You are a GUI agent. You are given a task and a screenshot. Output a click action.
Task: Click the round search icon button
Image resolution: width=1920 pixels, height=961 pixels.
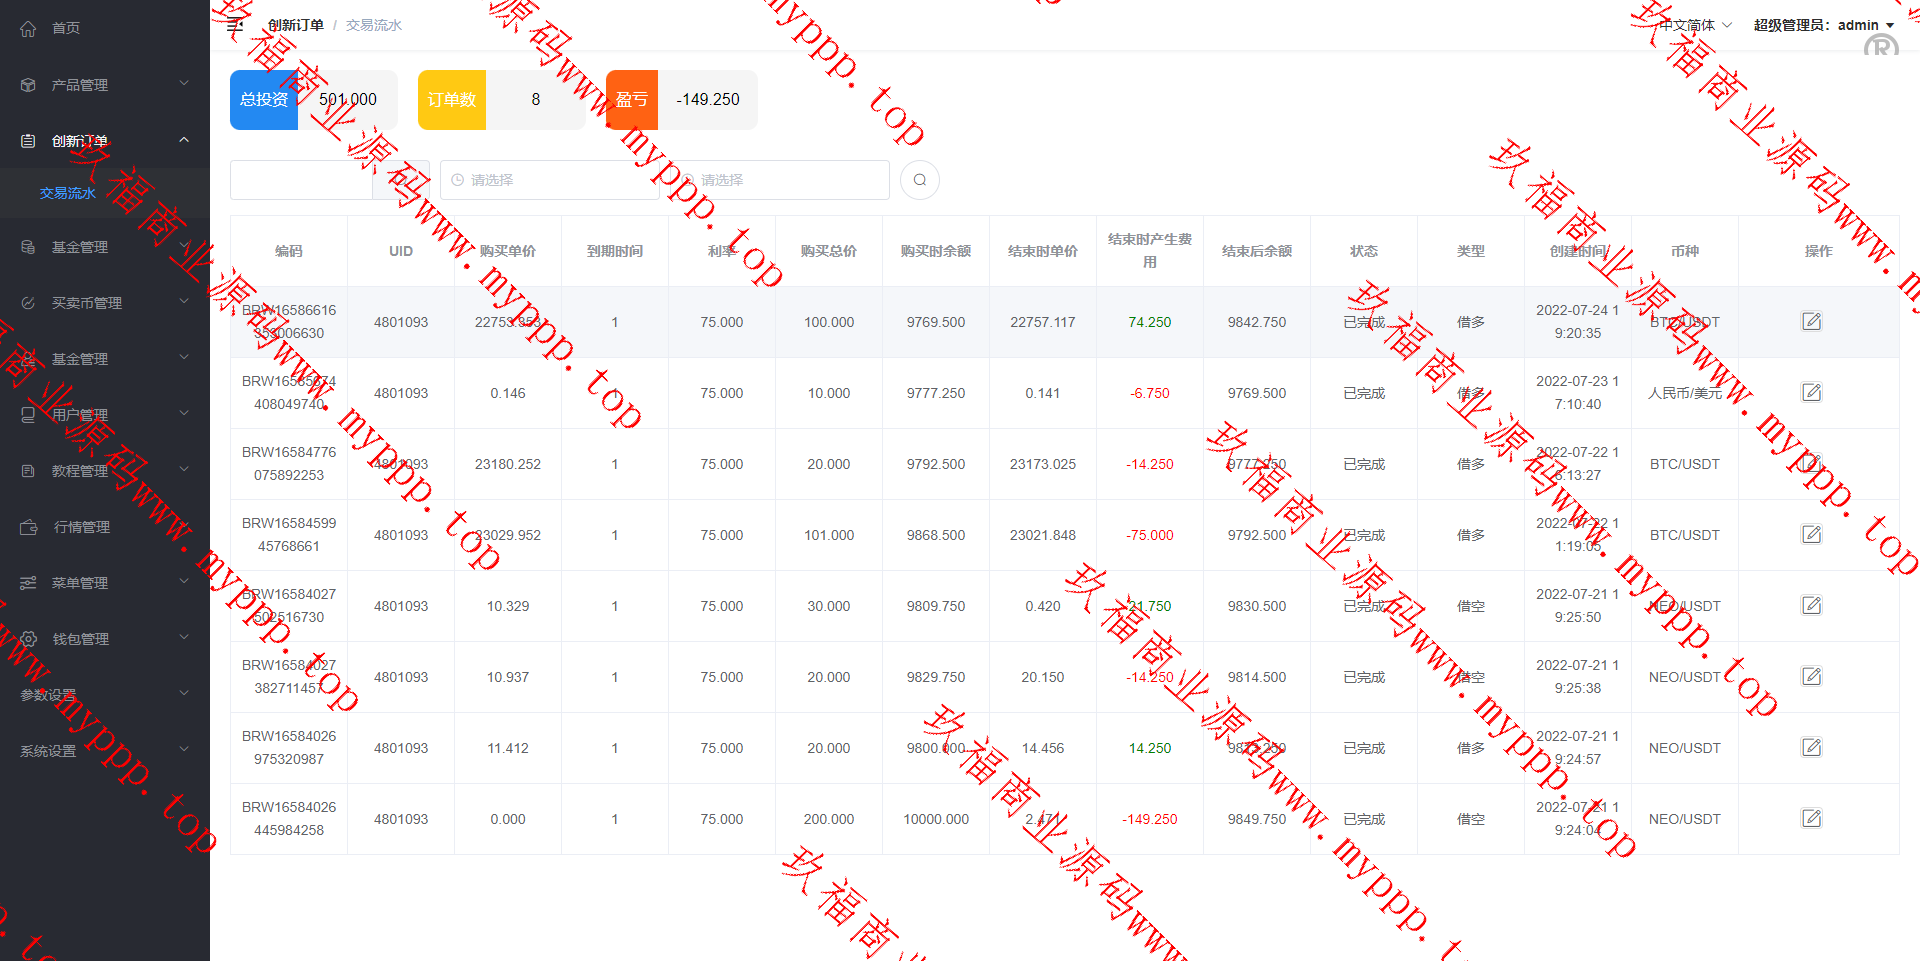coord(919,180)
